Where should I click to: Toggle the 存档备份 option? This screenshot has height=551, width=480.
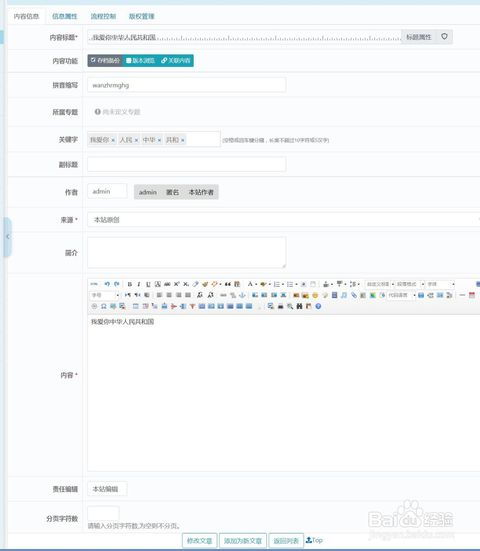click(105, 60)
